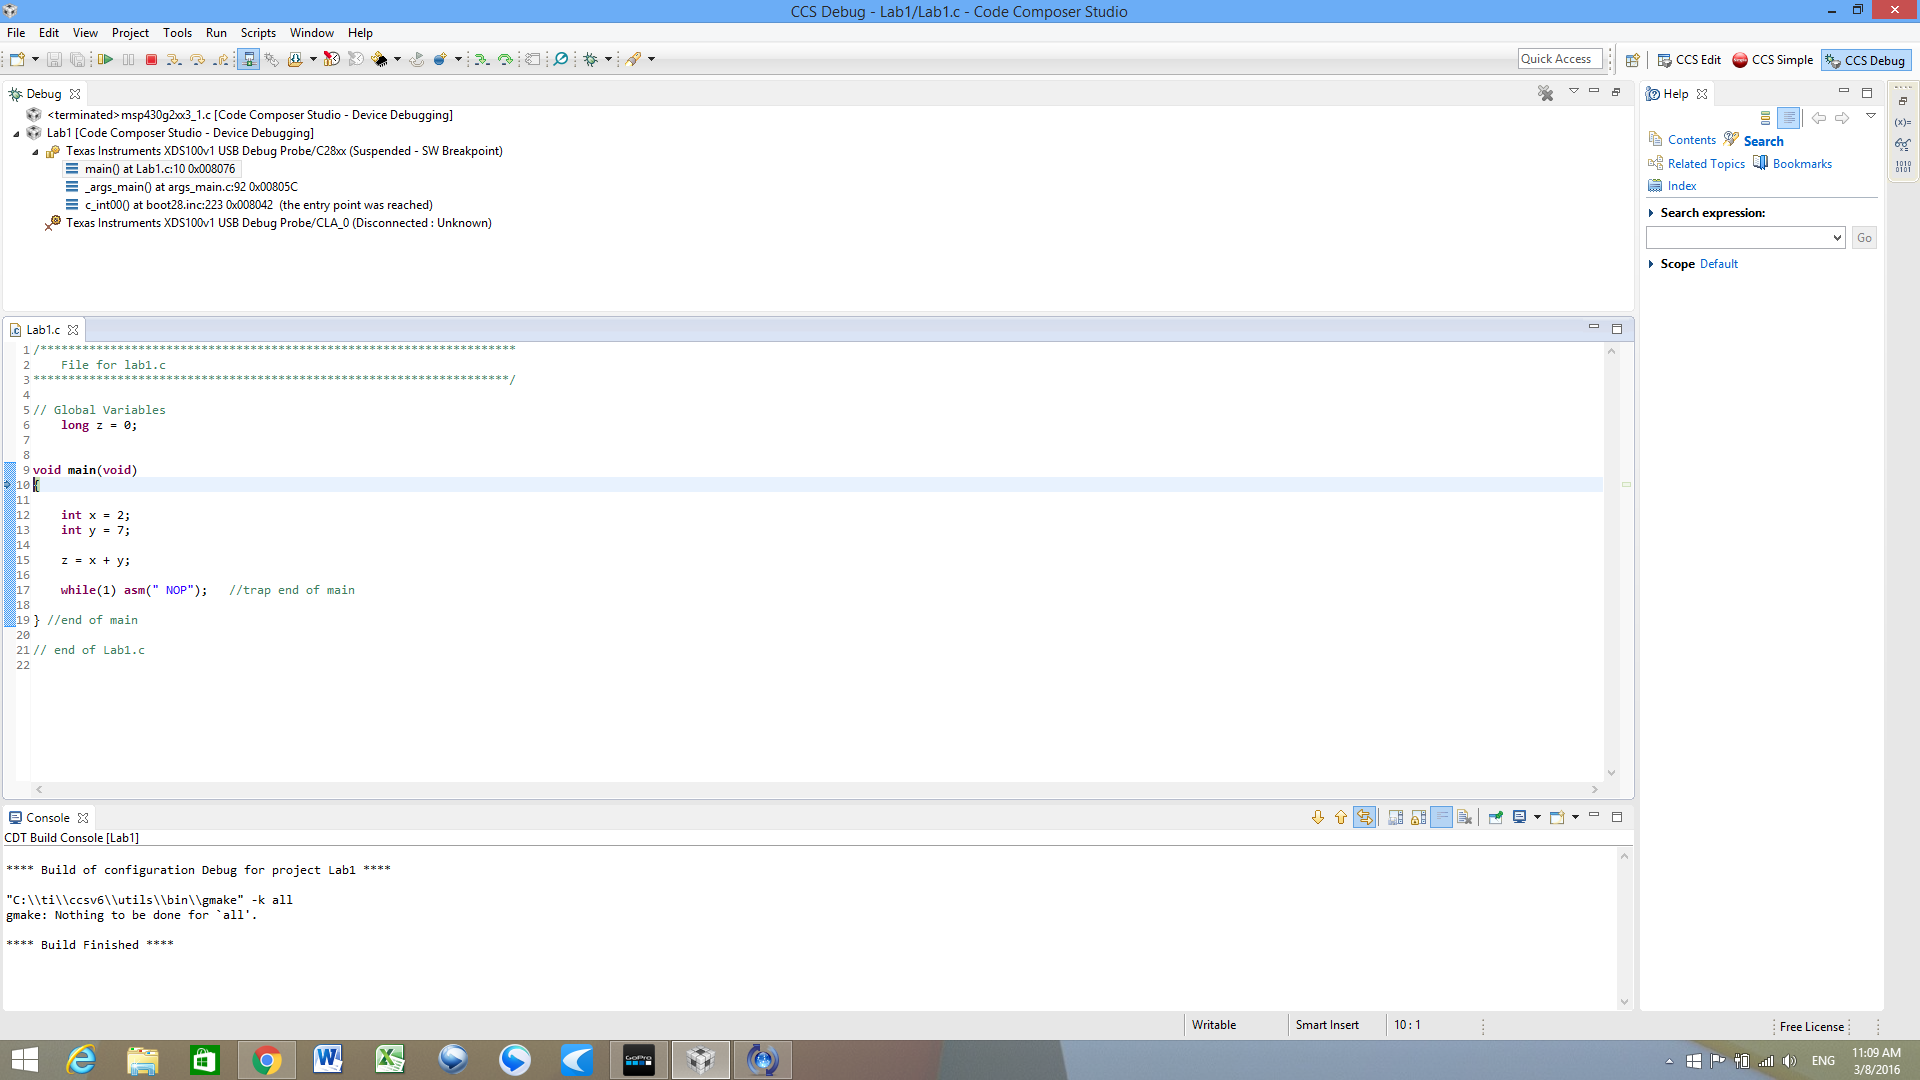Click the Clear Console icon
The width and height of the screenshot is (1920, 1080).
click(1465, 817)
